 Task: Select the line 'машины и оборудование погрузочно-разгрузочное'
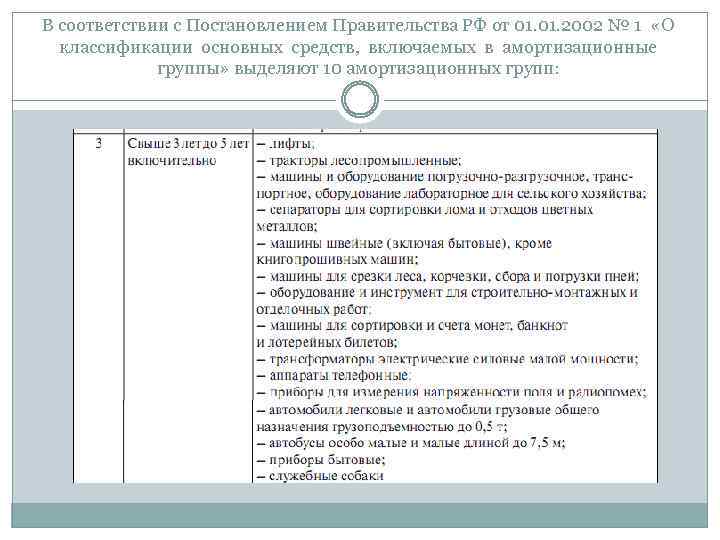pos(444,177)
